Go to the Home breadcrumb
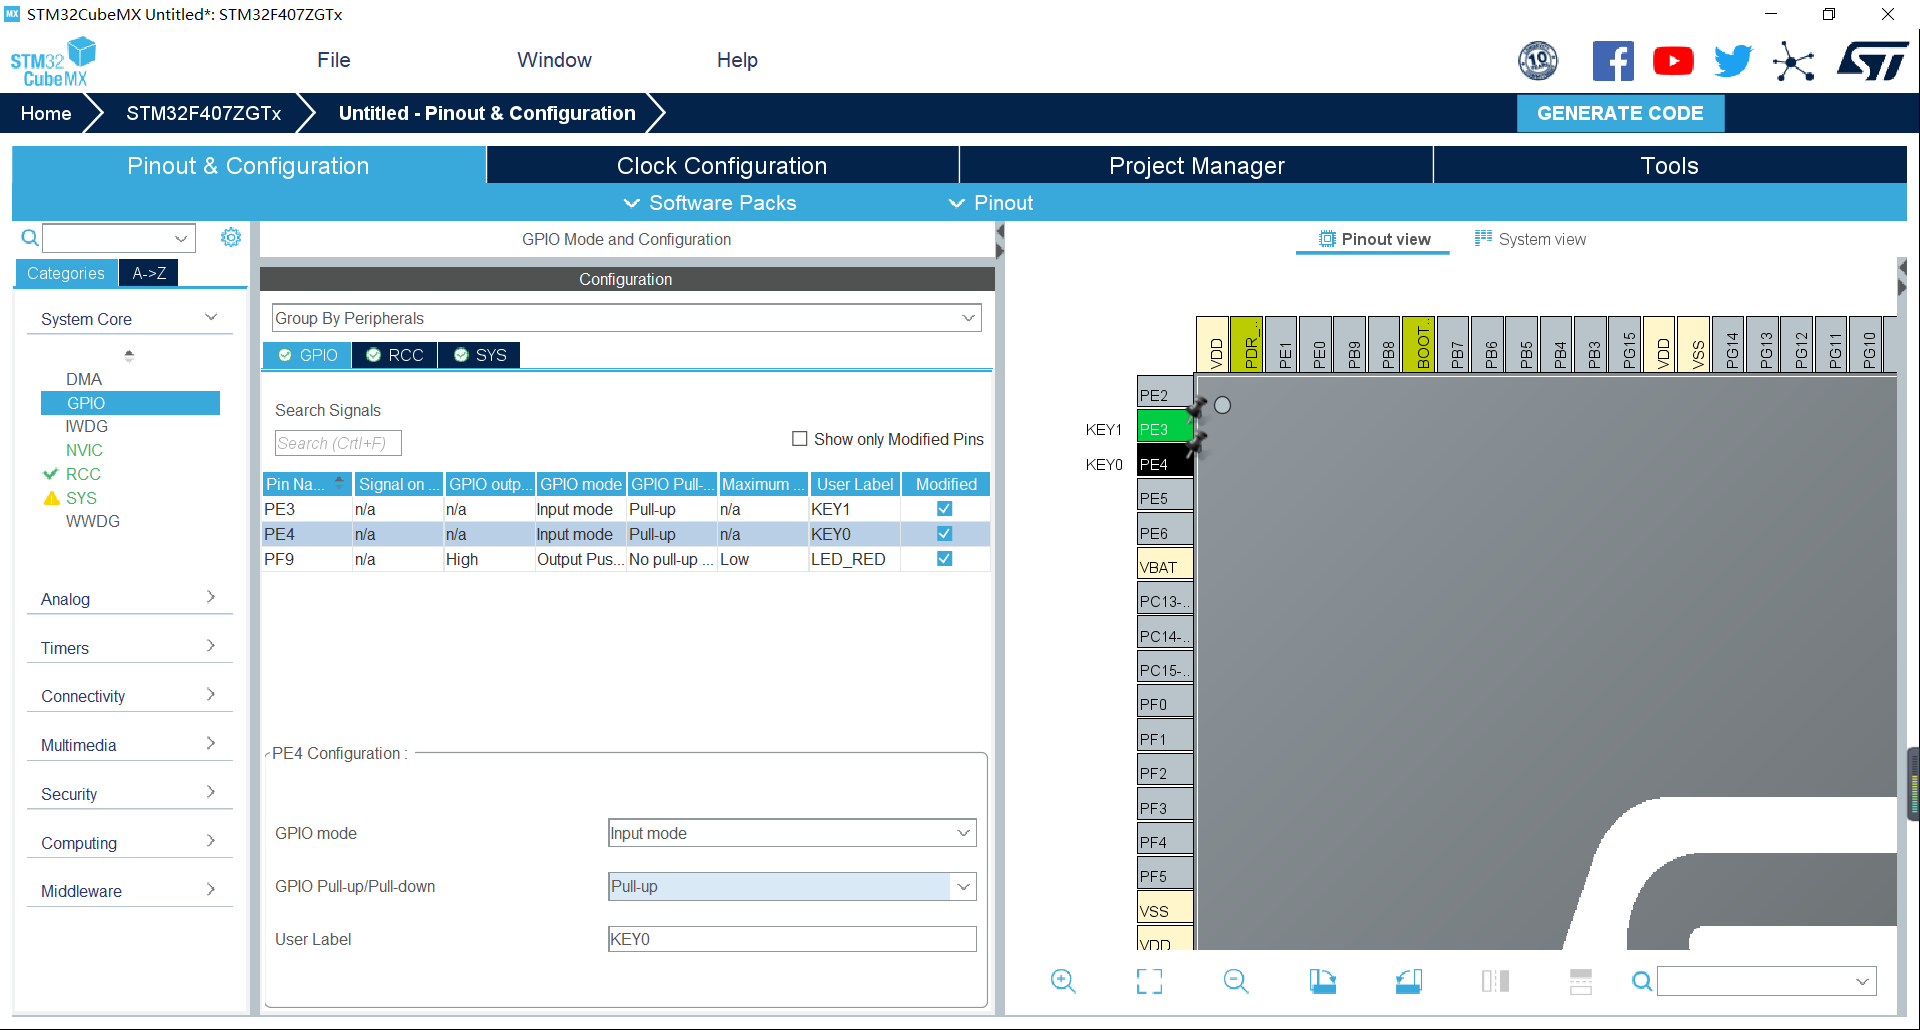Viewport: 1920px width, 1030px height. pyautogui.click(x=46, y=113)
